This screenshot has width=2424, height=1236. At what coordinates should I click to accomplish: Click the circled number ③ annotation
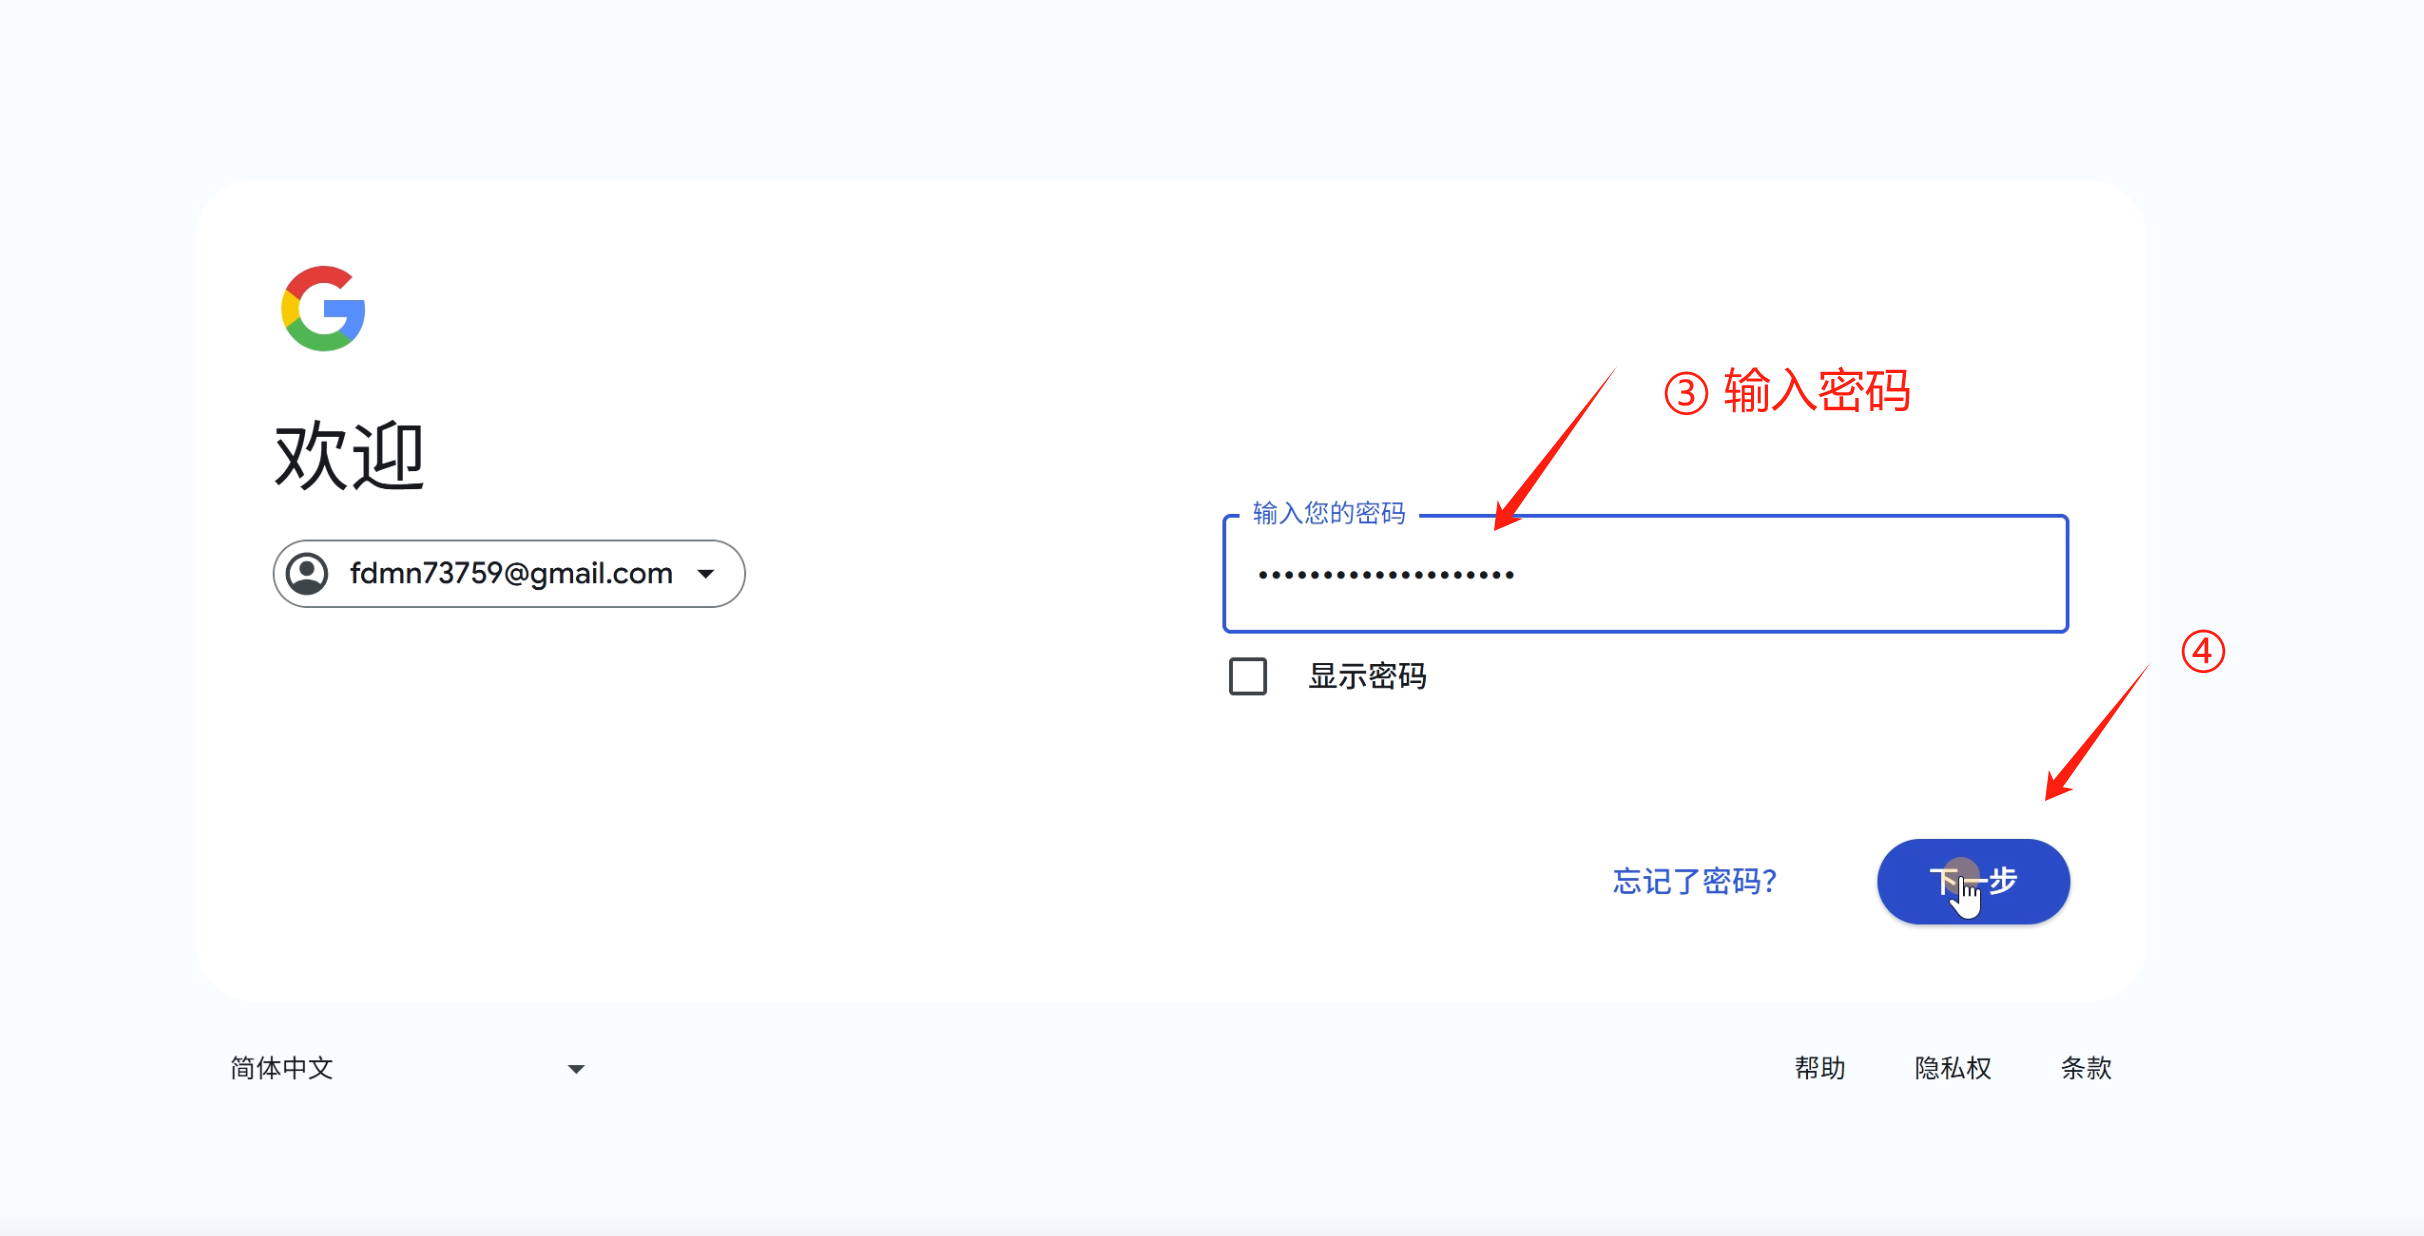(1686, 393)
